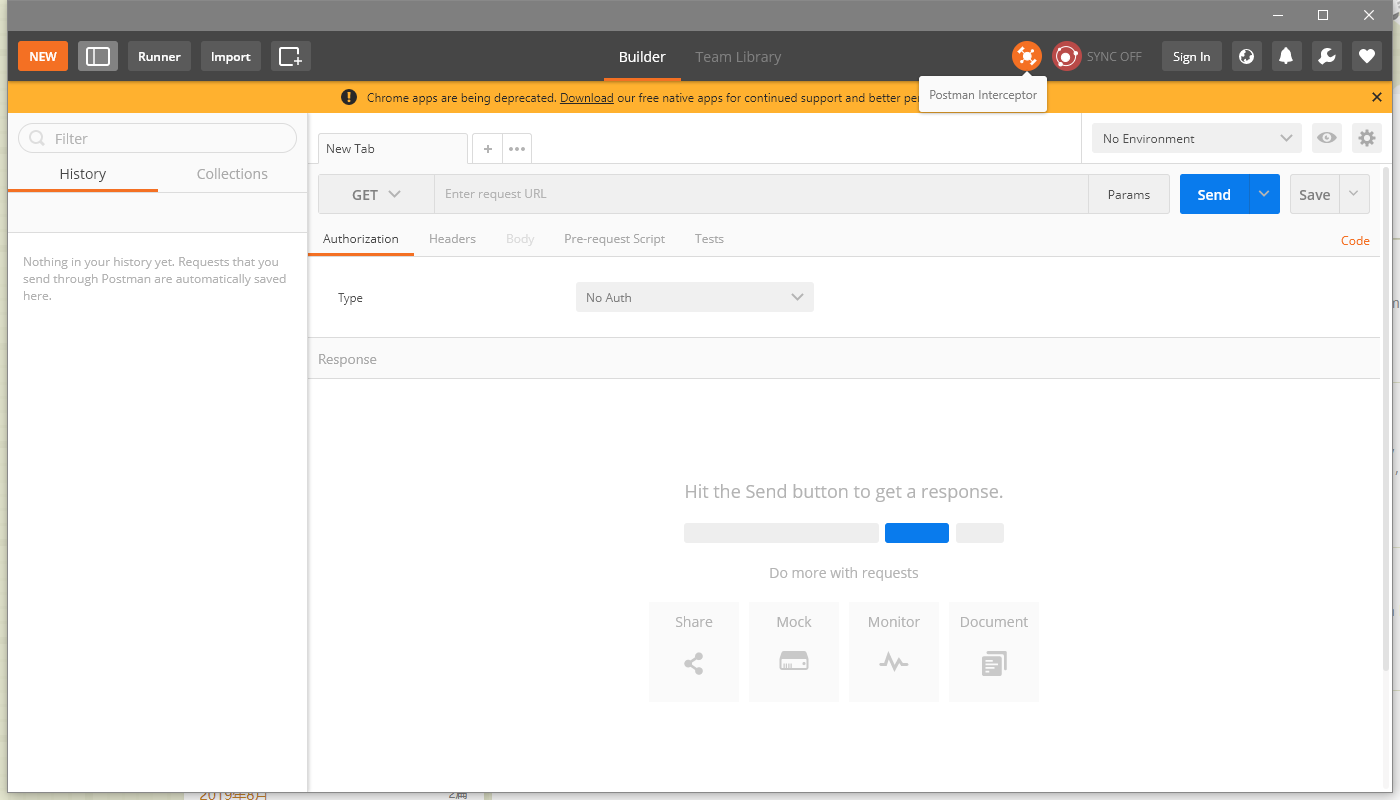Open Manage Environments gear icon
This screenshot has width=1400, height=800.
1366,138
